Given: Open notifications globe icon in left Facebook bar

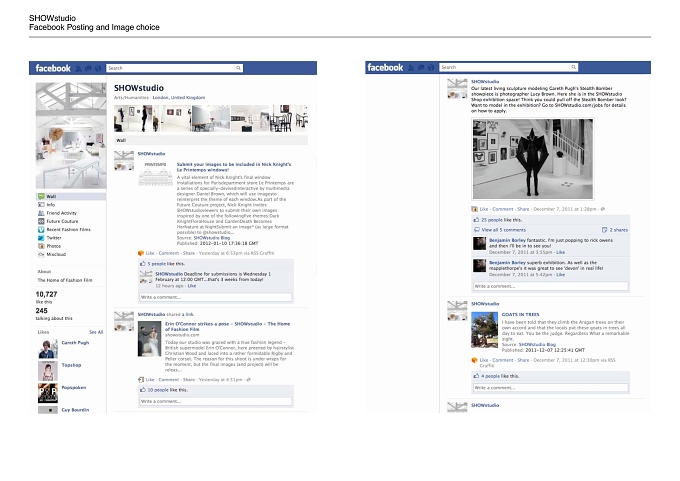Looking at the screenshot, I should [98, 69].
